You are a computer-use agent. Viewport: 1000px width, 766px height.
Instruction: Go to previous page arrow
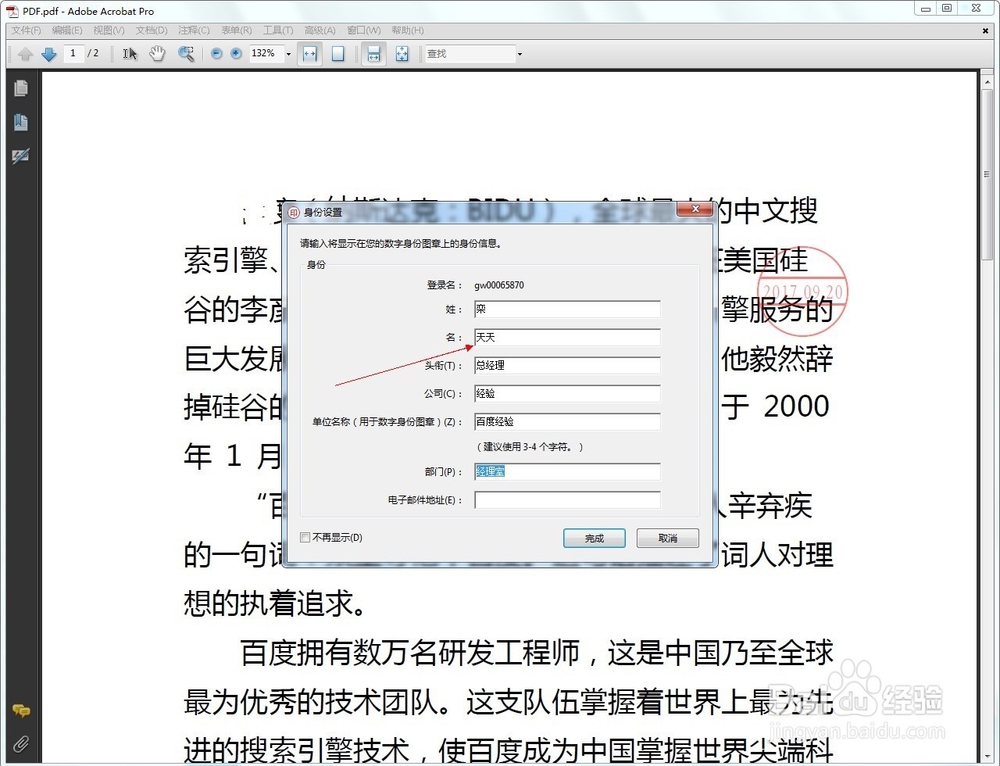coord(26,54)
